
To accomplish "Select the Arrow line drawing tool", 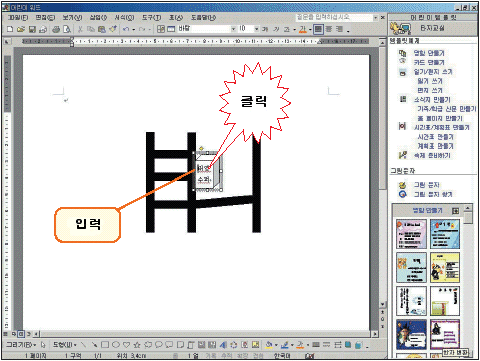I will point(94,344).
